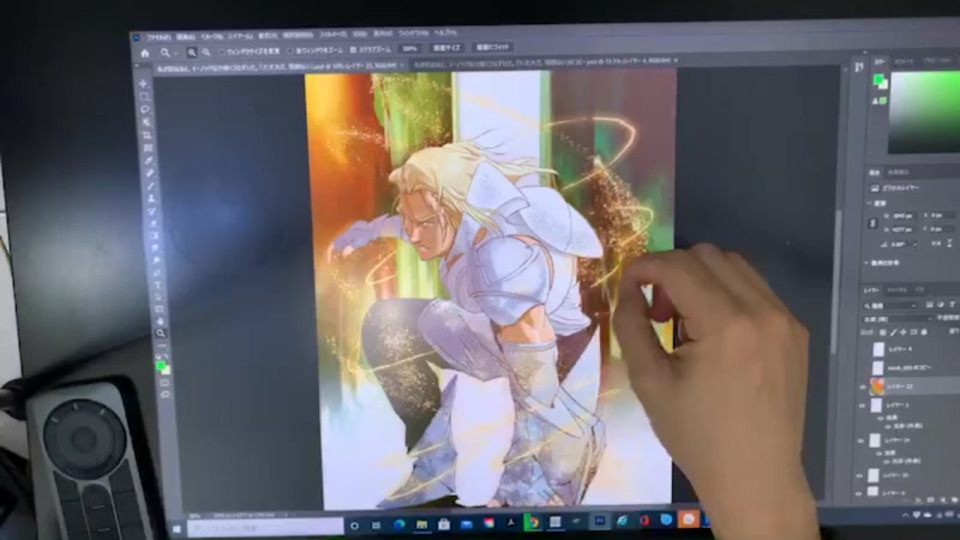
Task: Click the Fit Screen button
Action: (447, 48)
